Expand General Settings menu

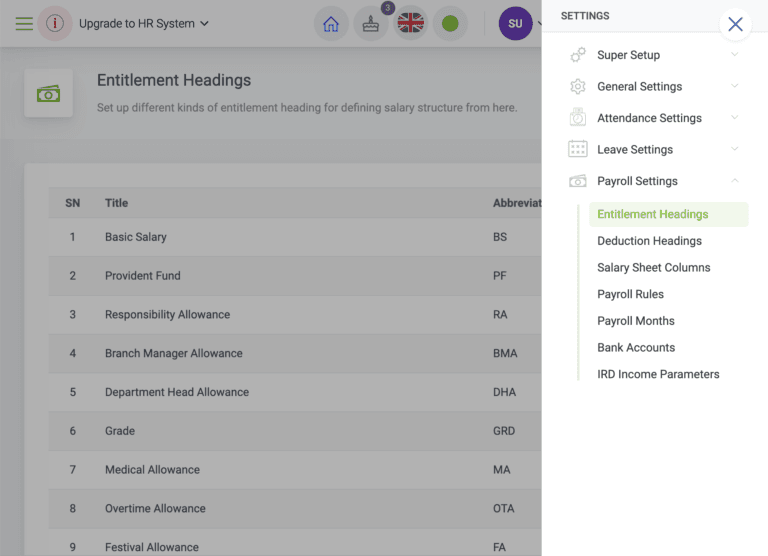coord(654,86)
